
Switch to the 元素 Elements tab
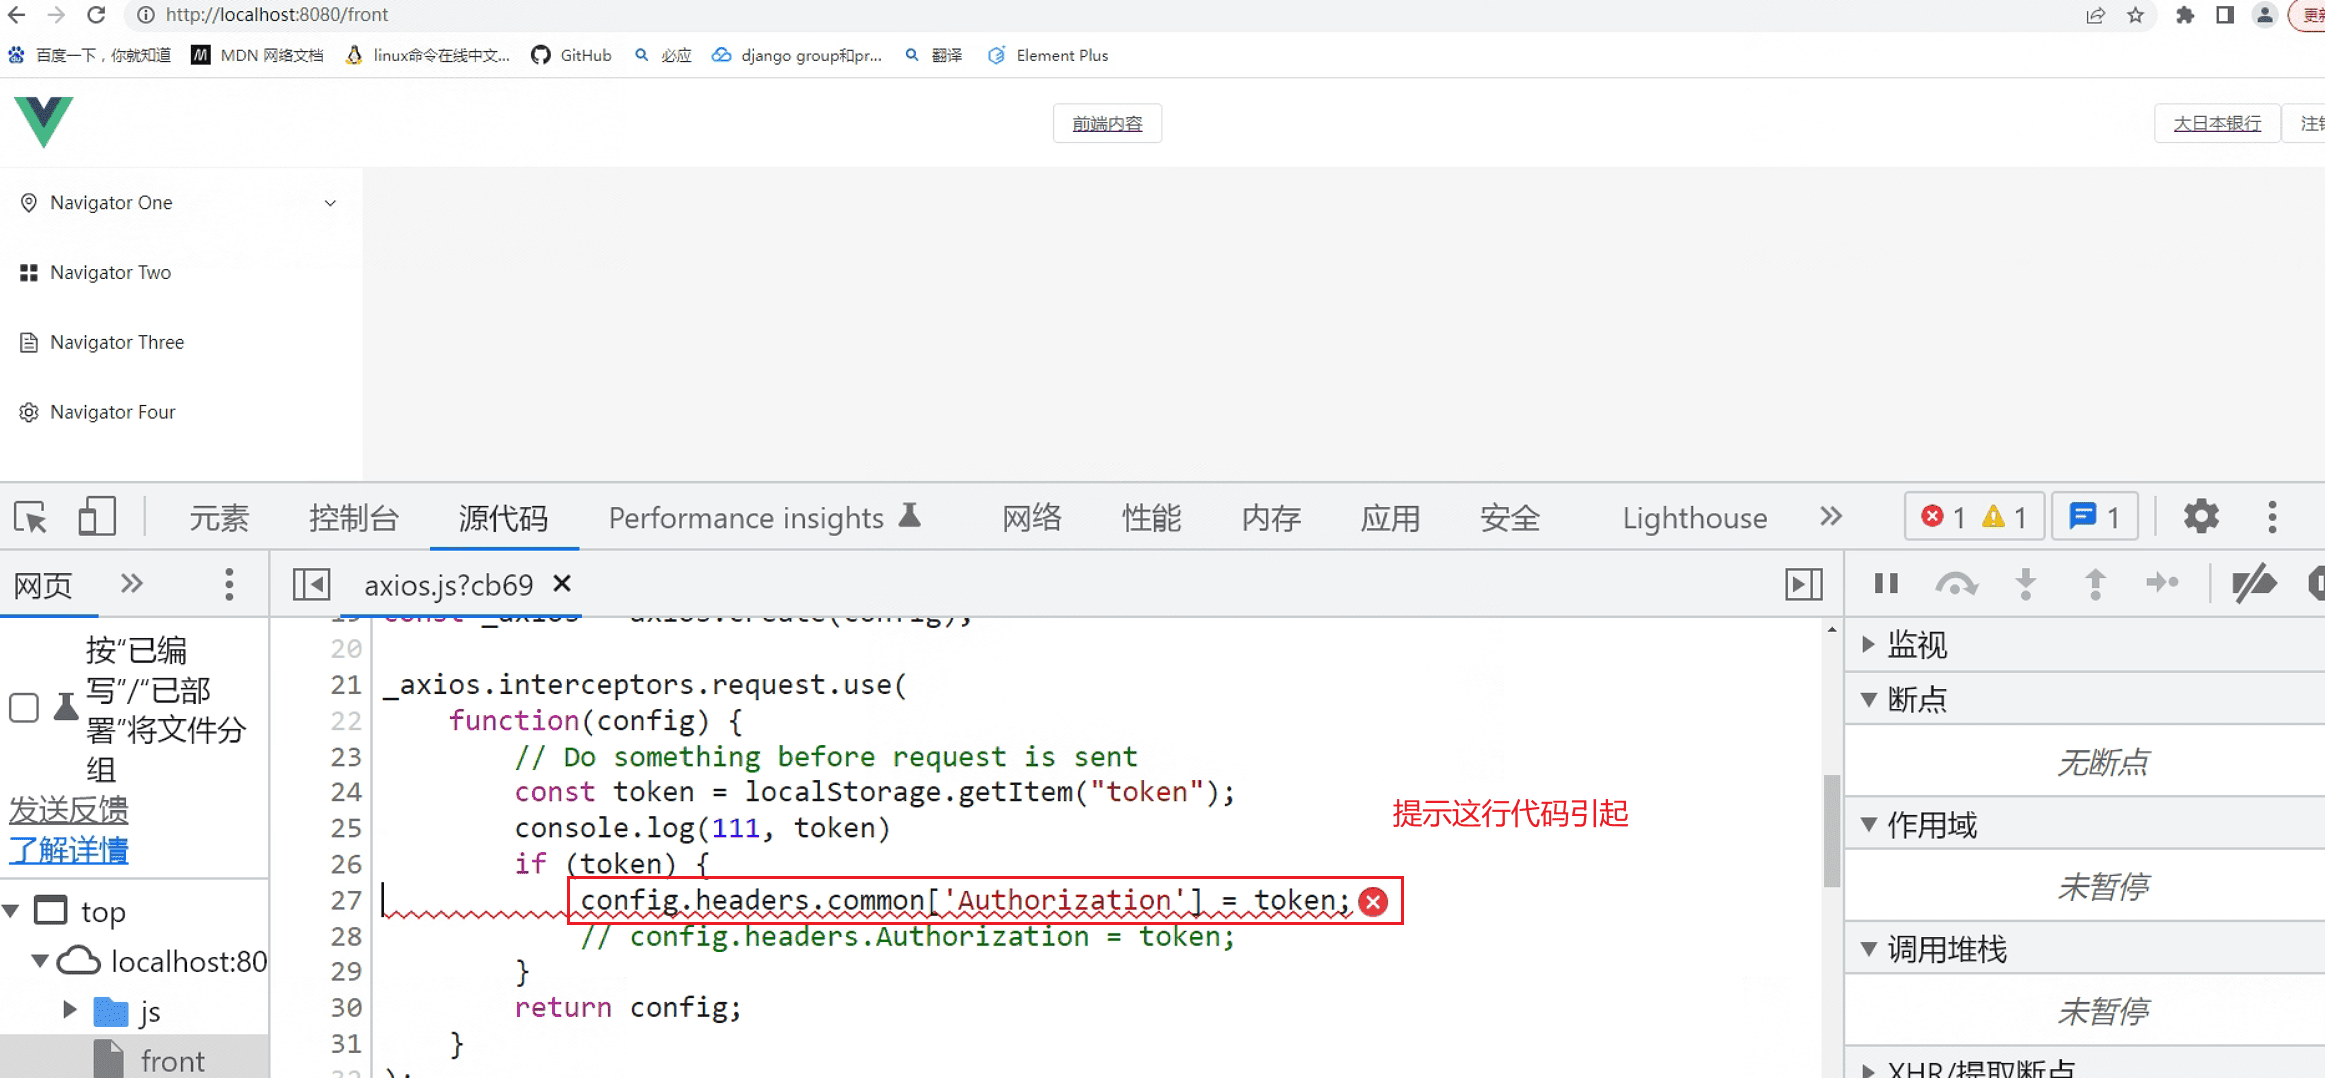(219, 518)
